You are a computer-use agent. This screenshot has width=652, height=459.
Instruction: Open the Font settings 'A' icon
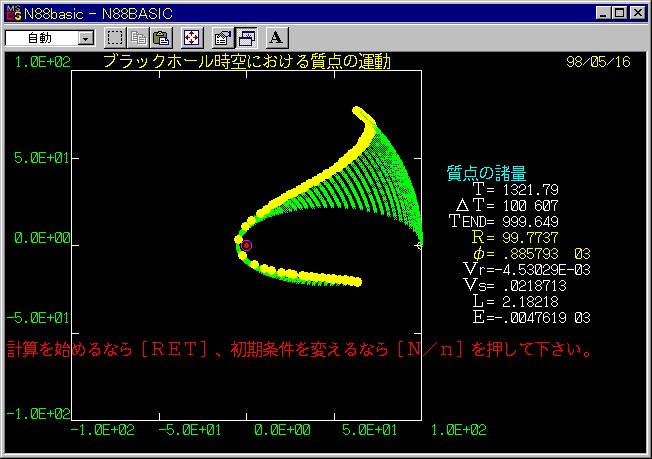pos(277,38)
